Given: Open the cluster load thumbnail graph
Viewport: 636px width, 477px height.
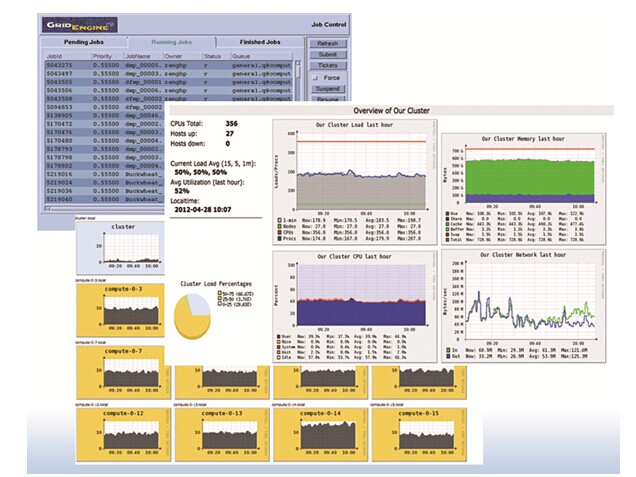Looking at the screenshot, I should point(121,246).
